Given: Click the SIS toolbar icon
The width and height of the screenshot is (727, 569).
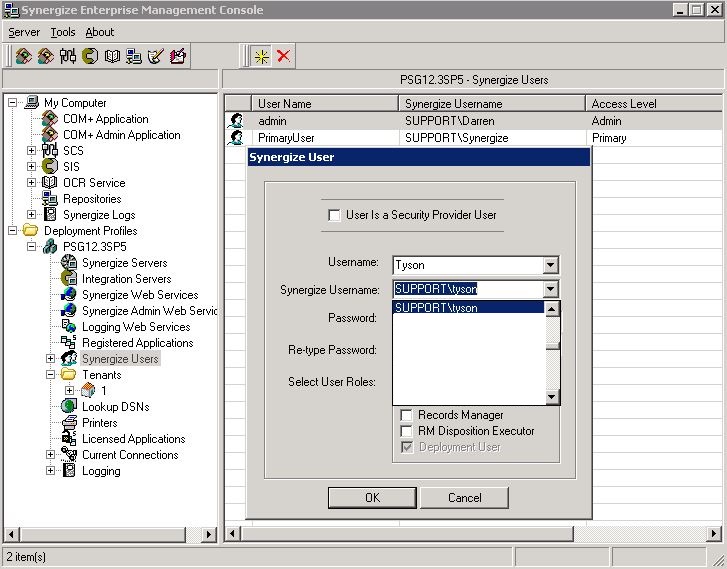Looking at the screenshot, I should click(90, 56).
